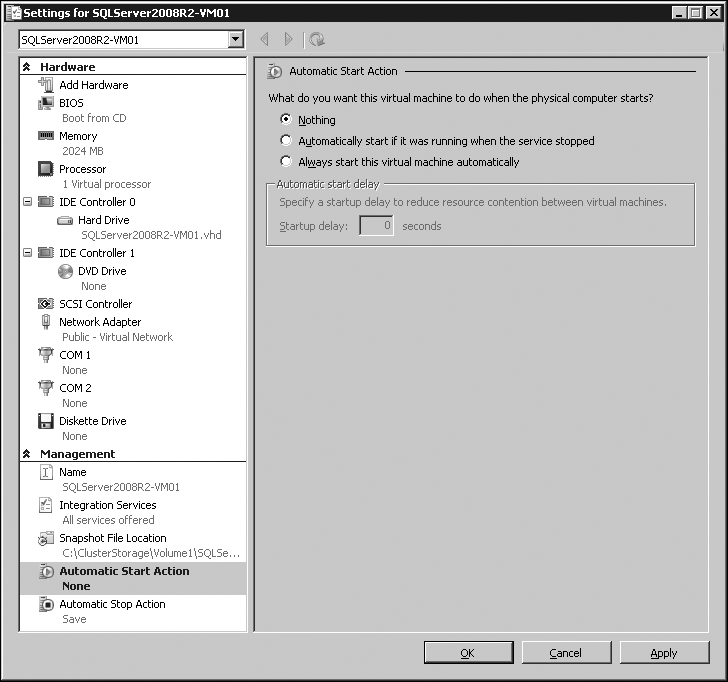The image size is (728, 682).
Task: Click the SCSI Controller icon
Action: [x=46, y=304]
